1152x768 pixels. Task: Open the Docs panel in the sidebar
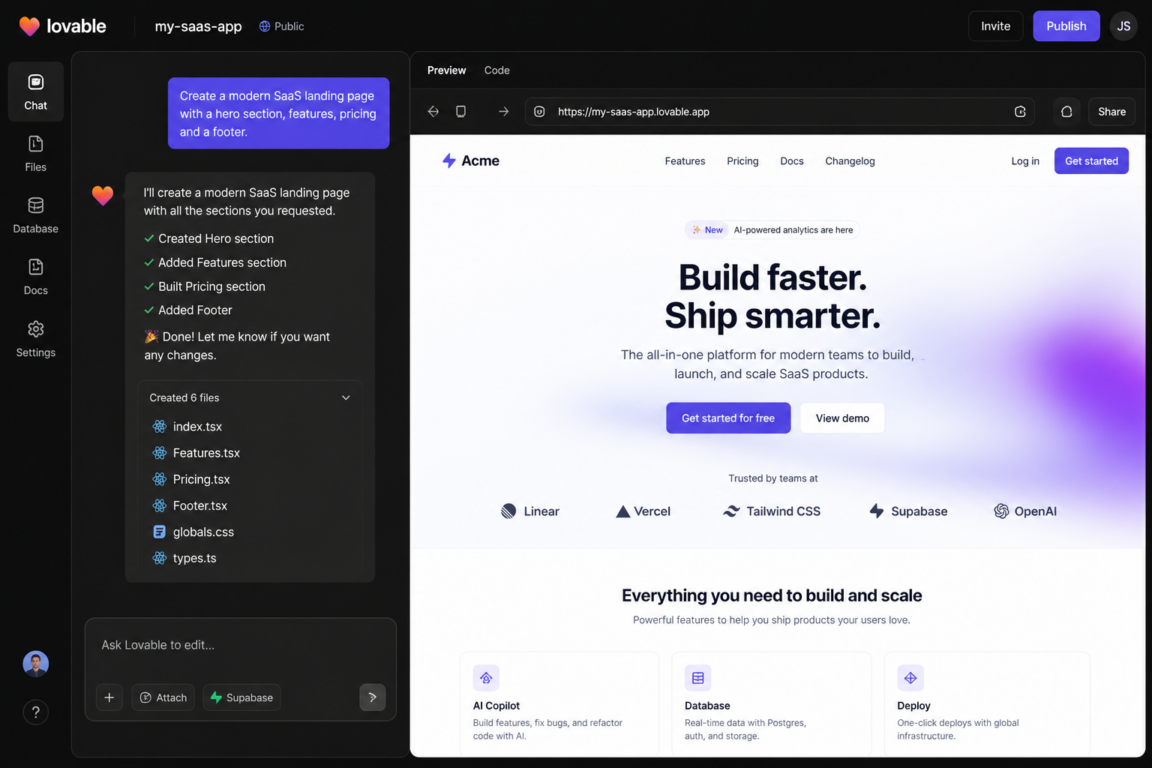(35, 278)
